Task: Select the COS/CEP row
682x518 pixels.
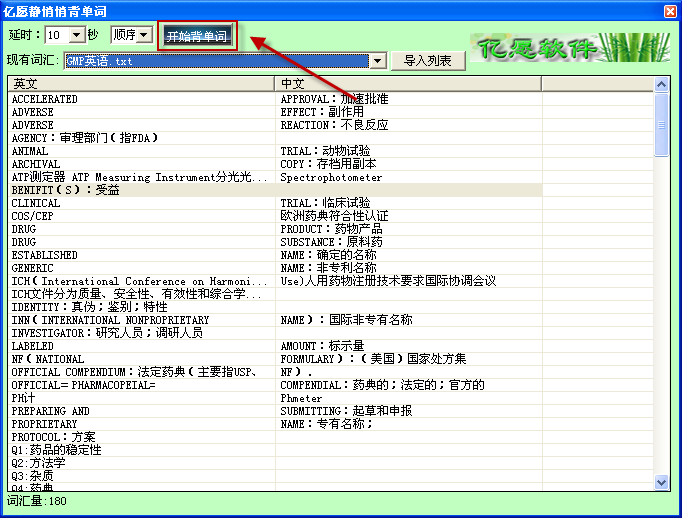Action: click(x=276, y=216)
